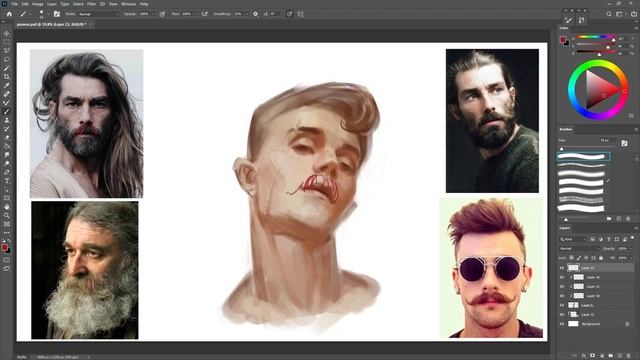This screenshot has height=360, width=640.
Task: Open the Filter menu
Action: point(91,4)
